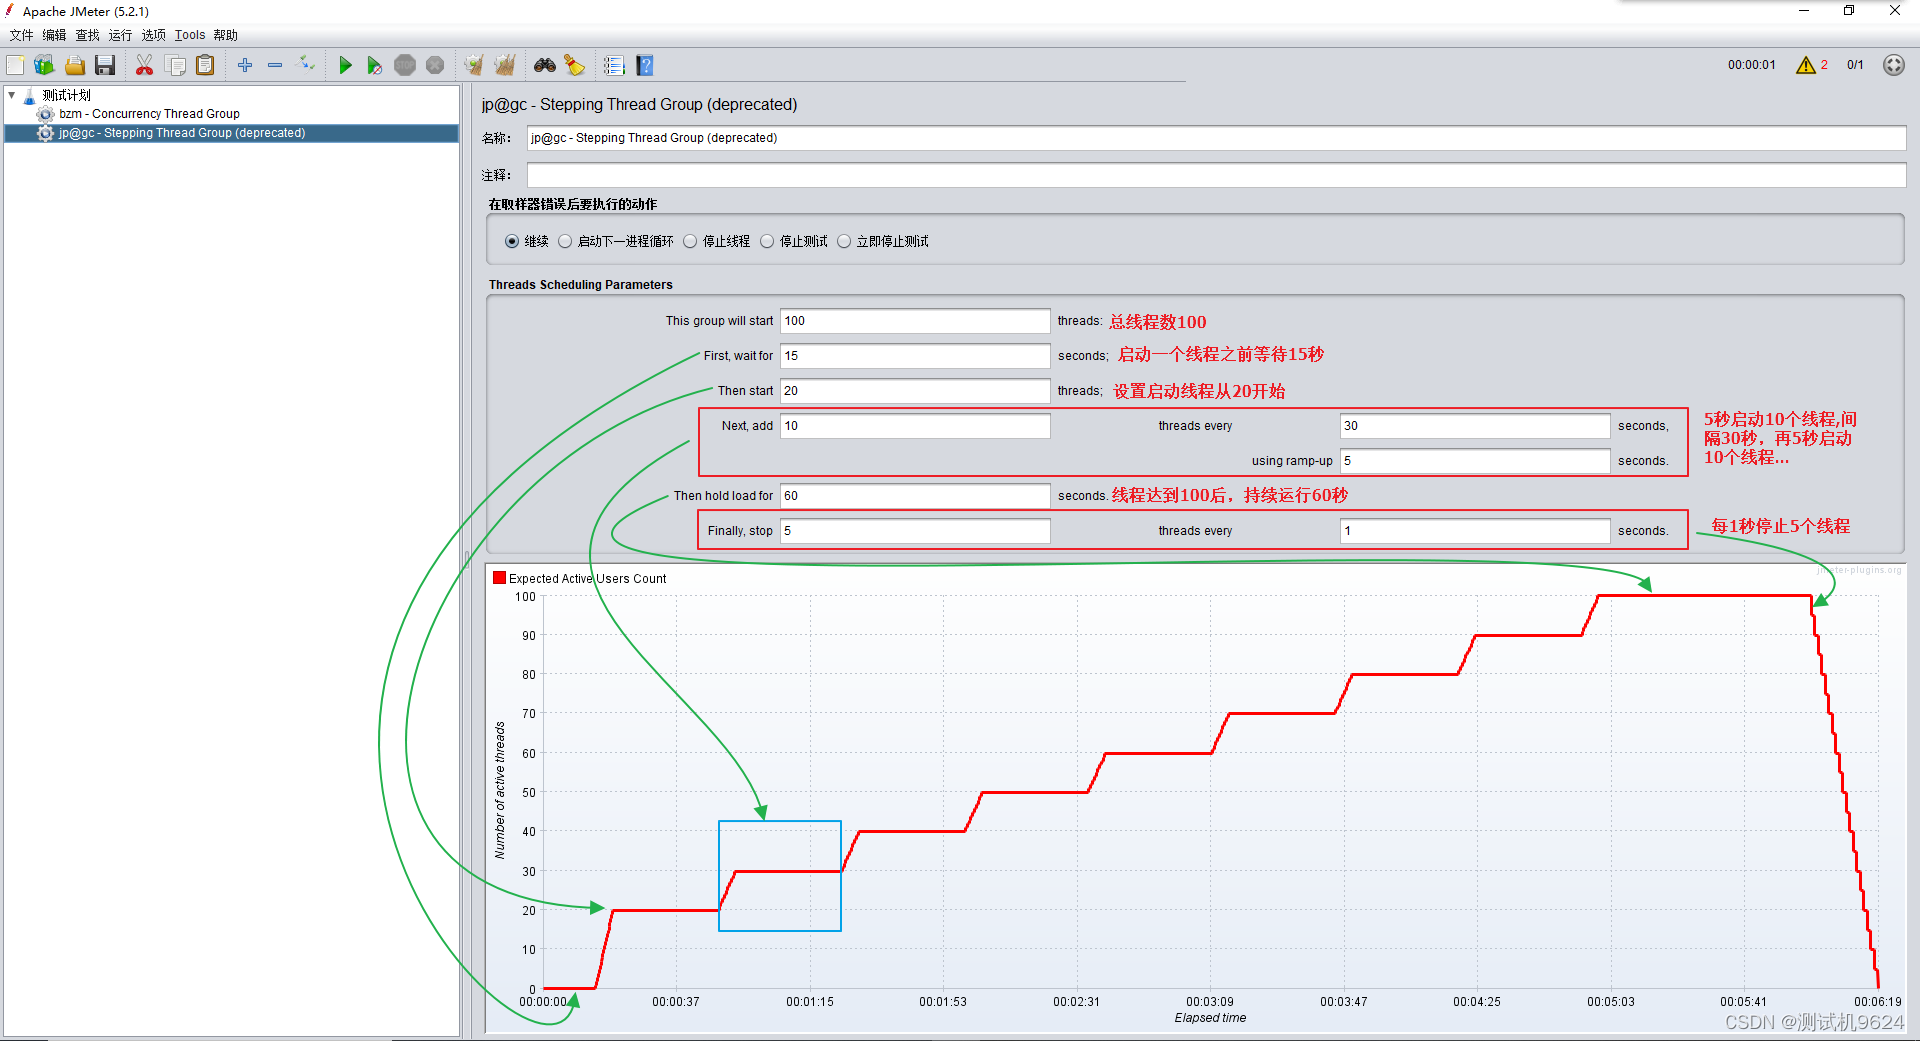Open the 查找 menu
This screenshot has width=1920, height=1041.
coord(88,35)
